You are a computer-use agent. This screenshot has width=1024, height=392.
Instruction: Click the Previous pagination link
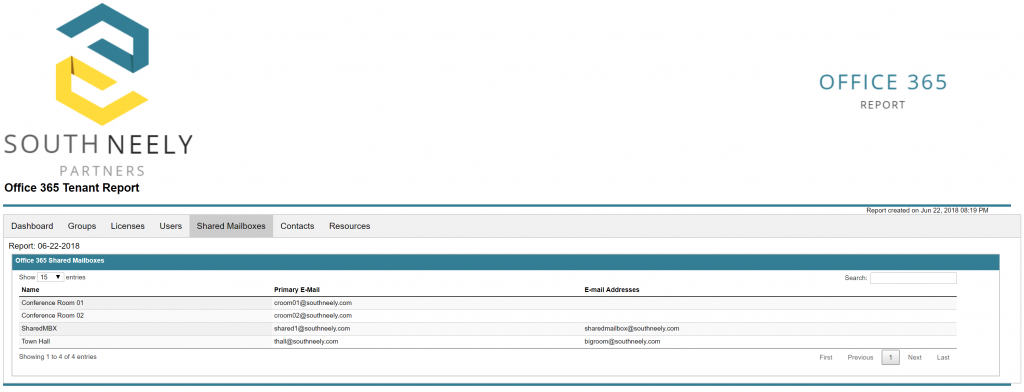click(860, 357)
